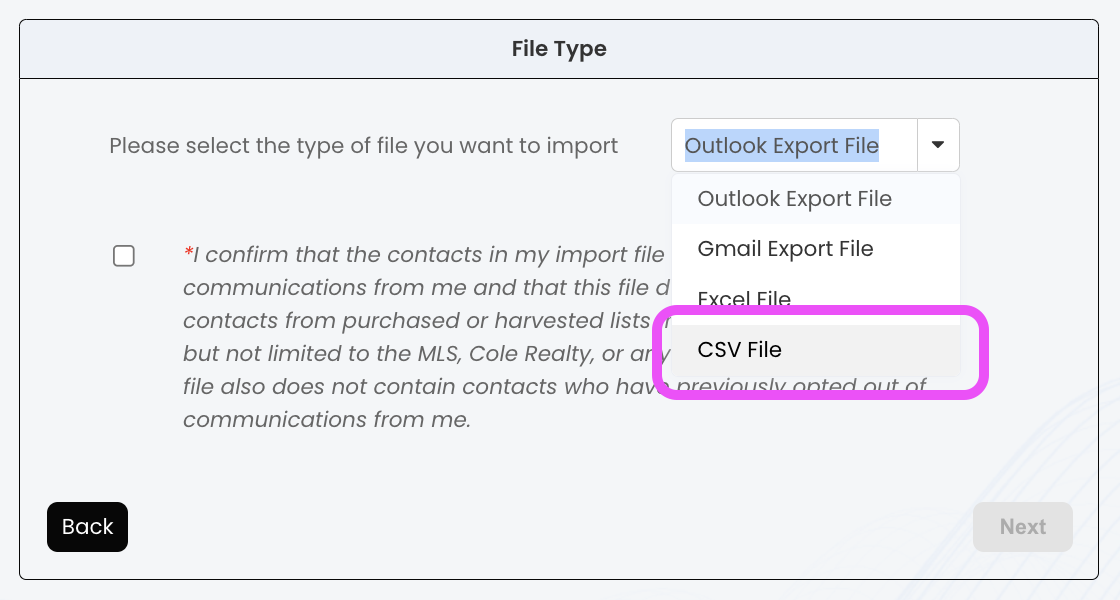Click the red asterisk before 'I confirm'

tap(188, 255)
